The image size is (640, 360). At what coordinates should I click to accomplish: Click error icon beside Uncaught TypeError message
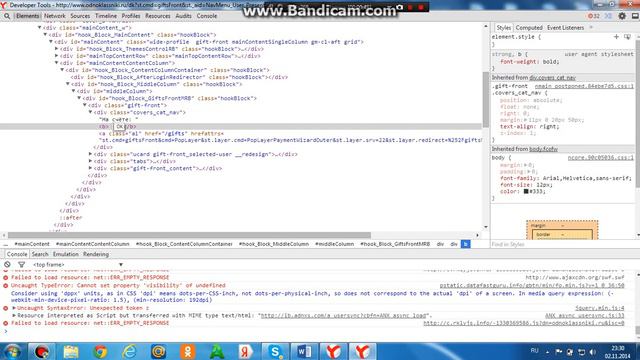[6, 286]
